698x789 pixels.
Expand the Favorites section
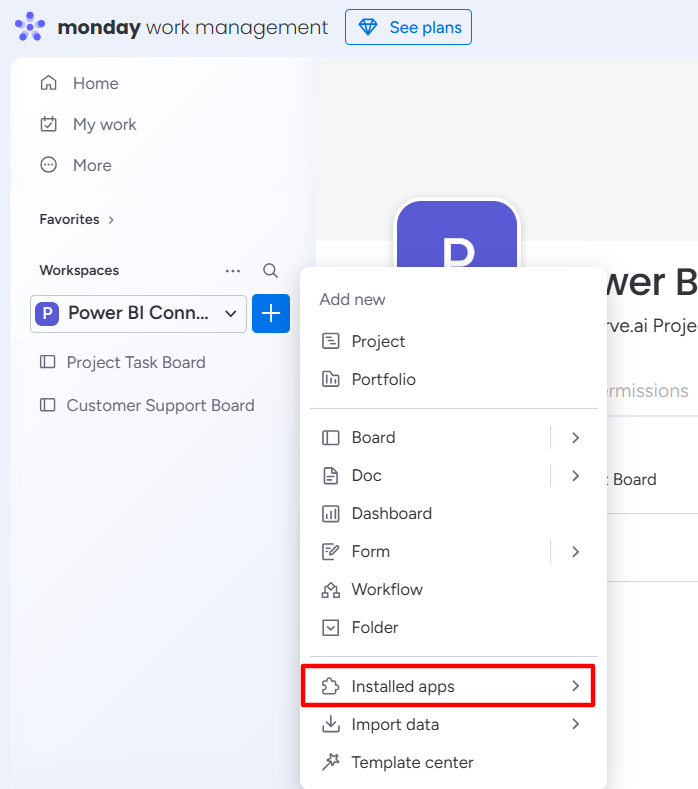tap(76, 219)
